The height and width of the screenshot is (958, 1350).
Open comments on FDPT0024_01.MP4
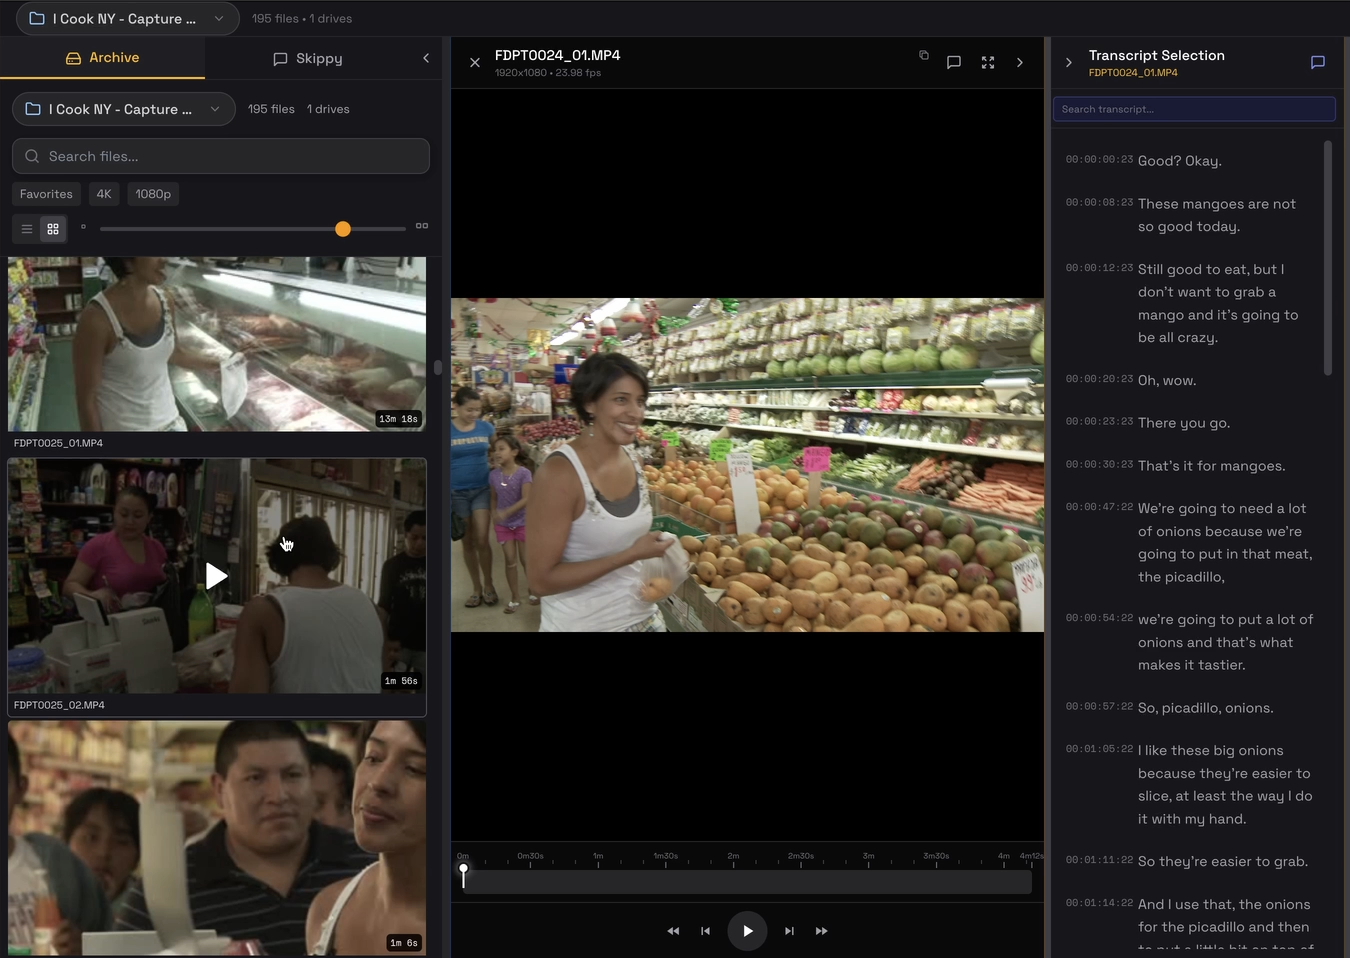pos(953,62)
